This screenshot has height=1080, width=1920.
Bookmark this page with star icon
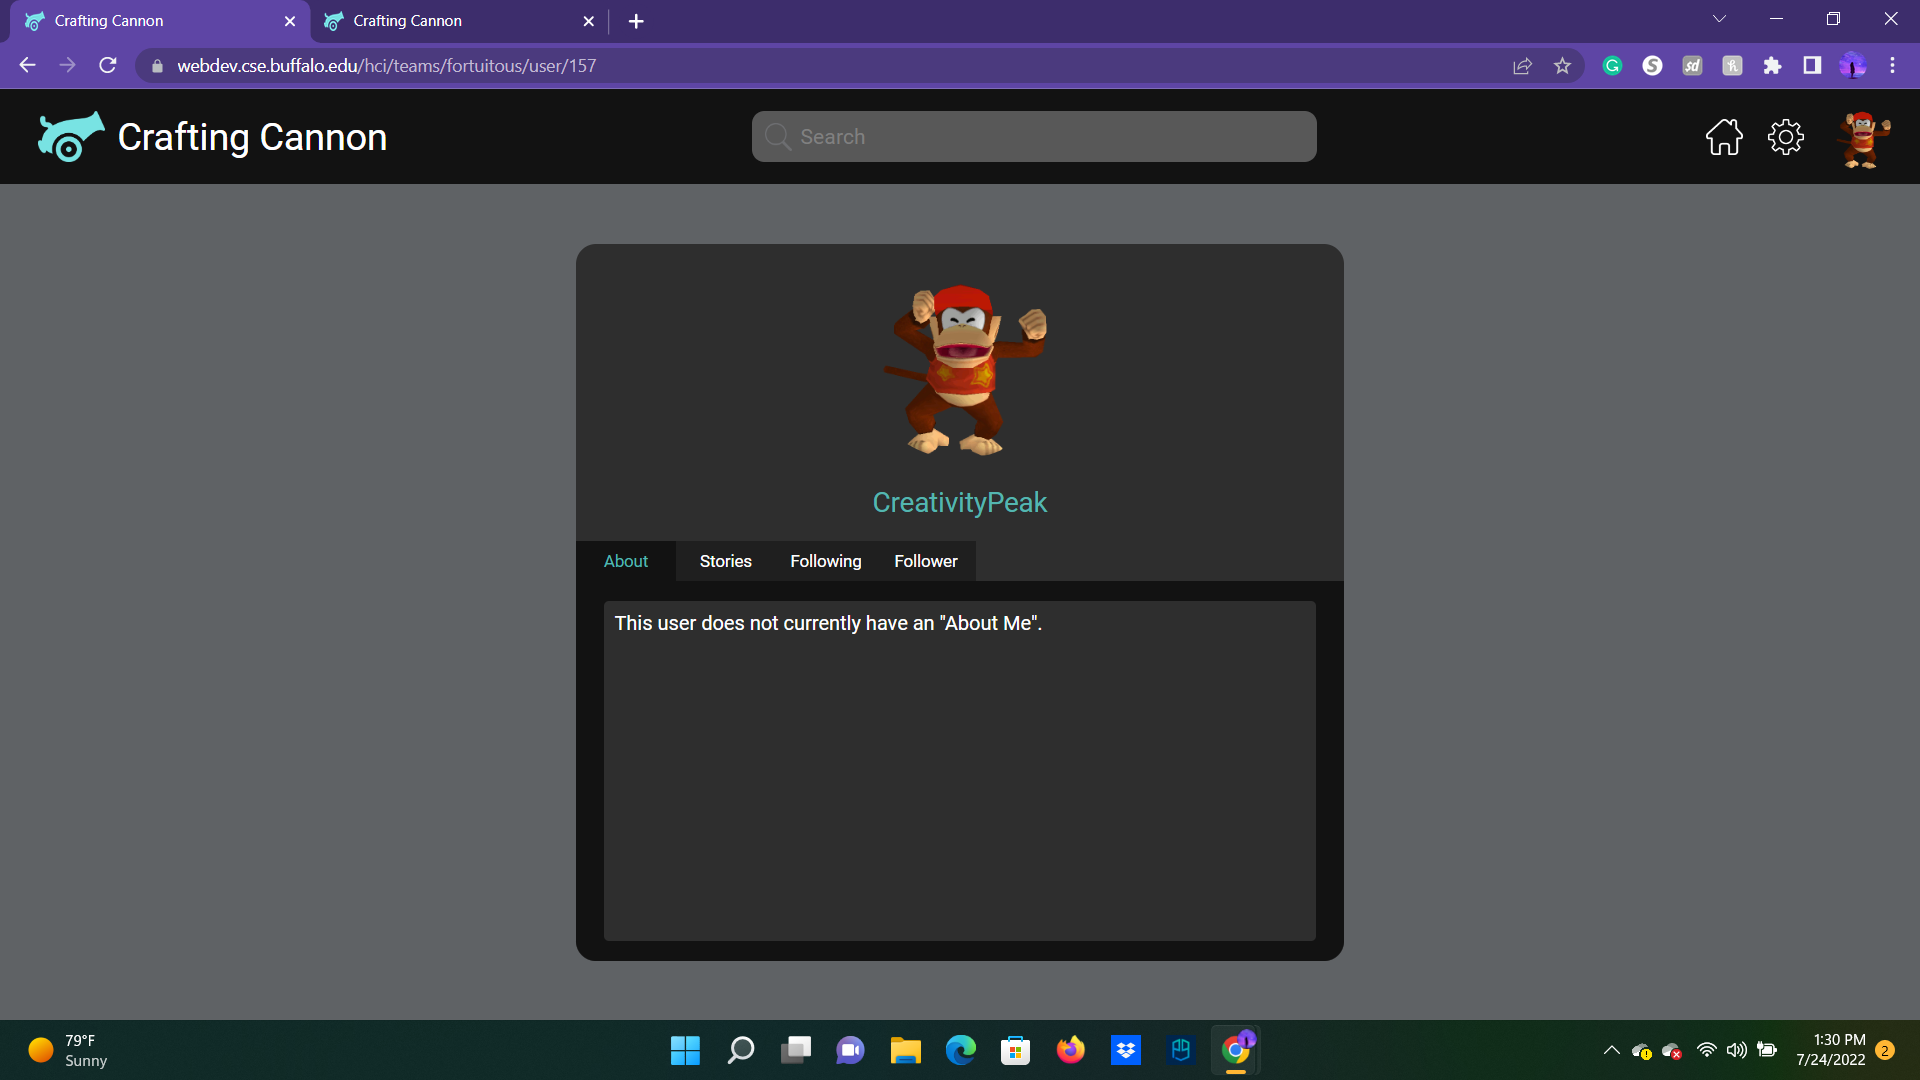pos(1562,66)
